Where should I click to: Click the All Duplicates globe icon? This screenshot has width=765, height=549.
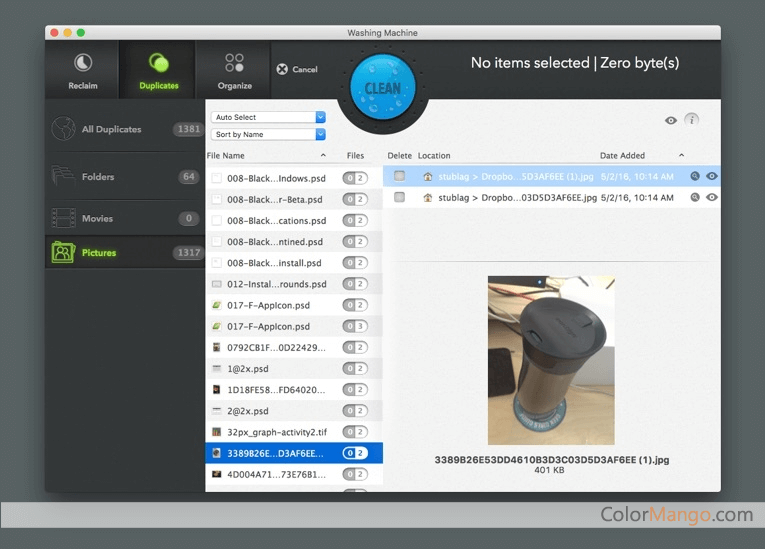pos(63,129)
